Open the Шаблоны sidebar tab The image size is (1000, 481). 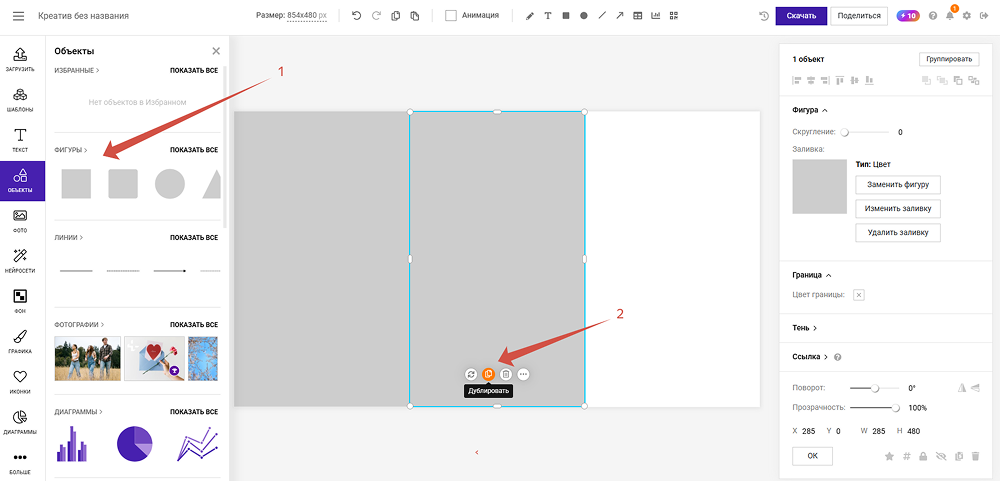(22, 100)
